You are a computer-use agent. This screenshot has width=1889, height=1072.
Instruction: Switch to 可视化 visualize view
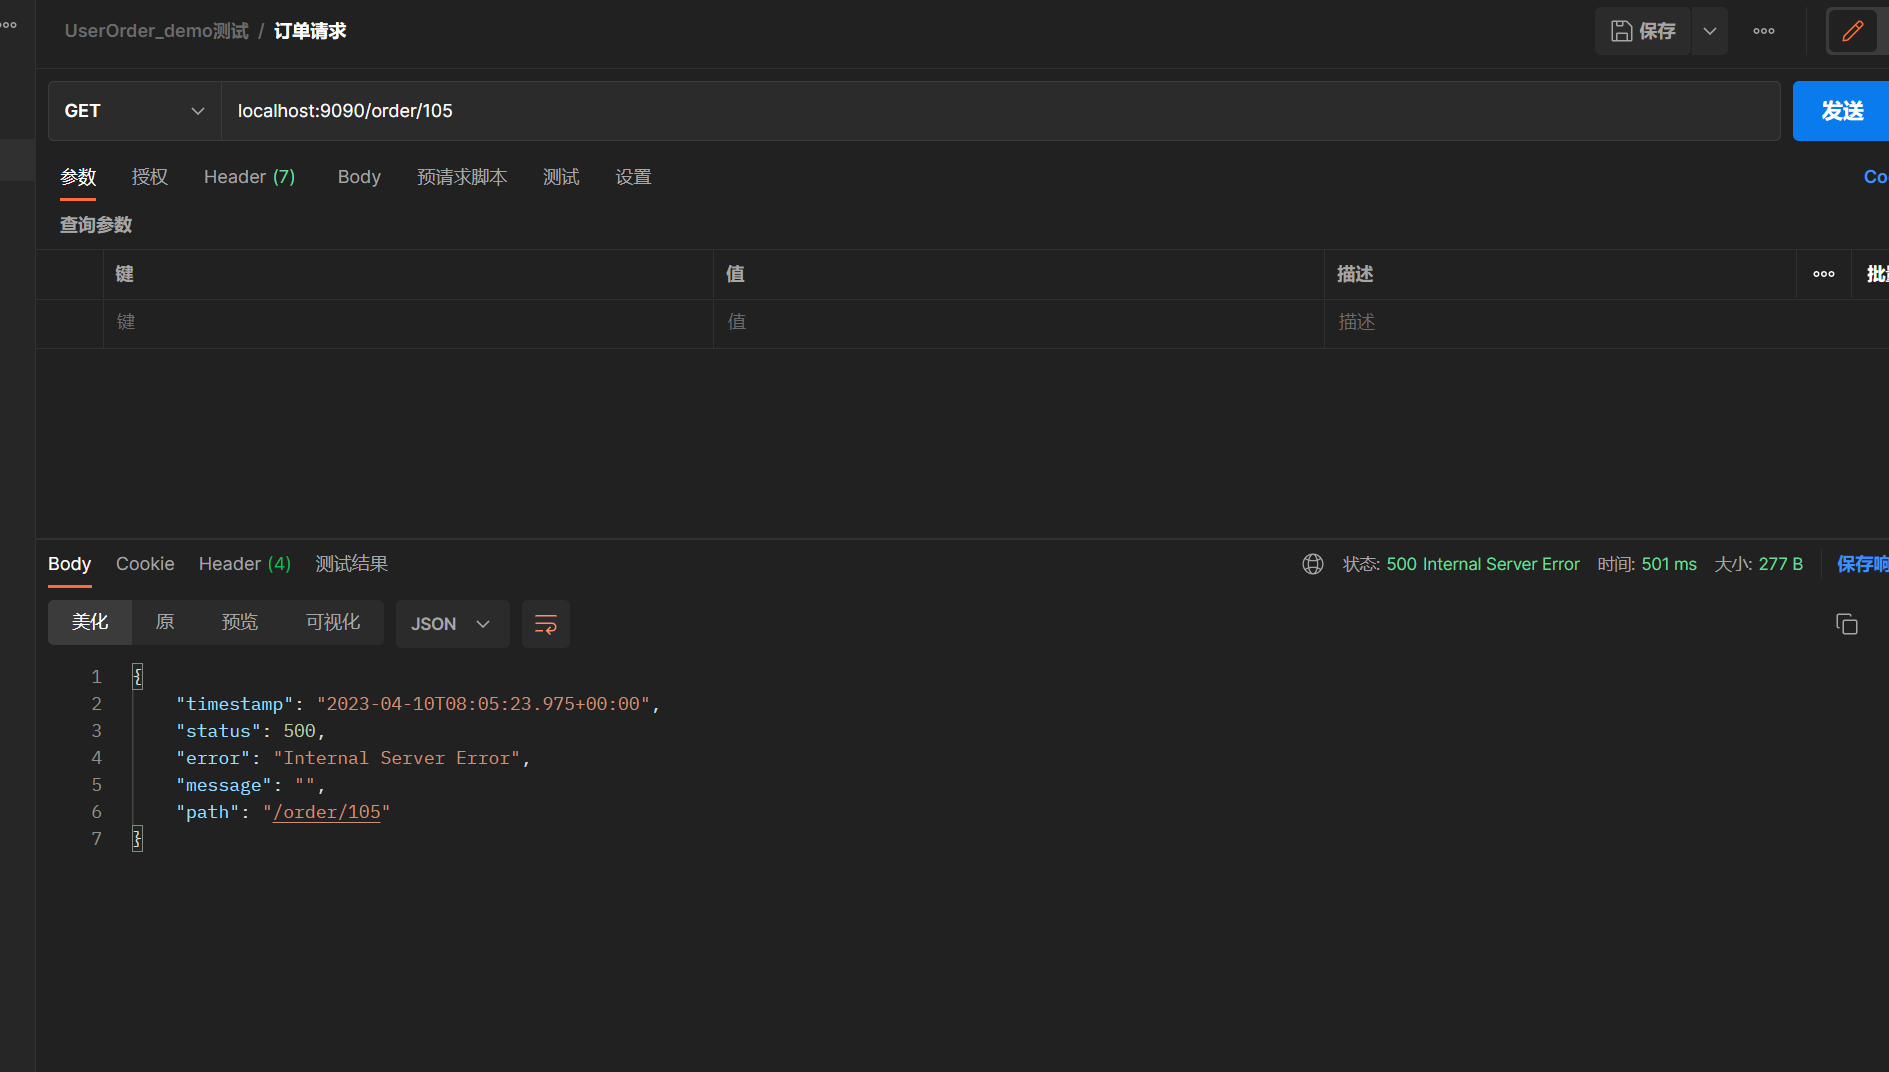tap(333, 622)
